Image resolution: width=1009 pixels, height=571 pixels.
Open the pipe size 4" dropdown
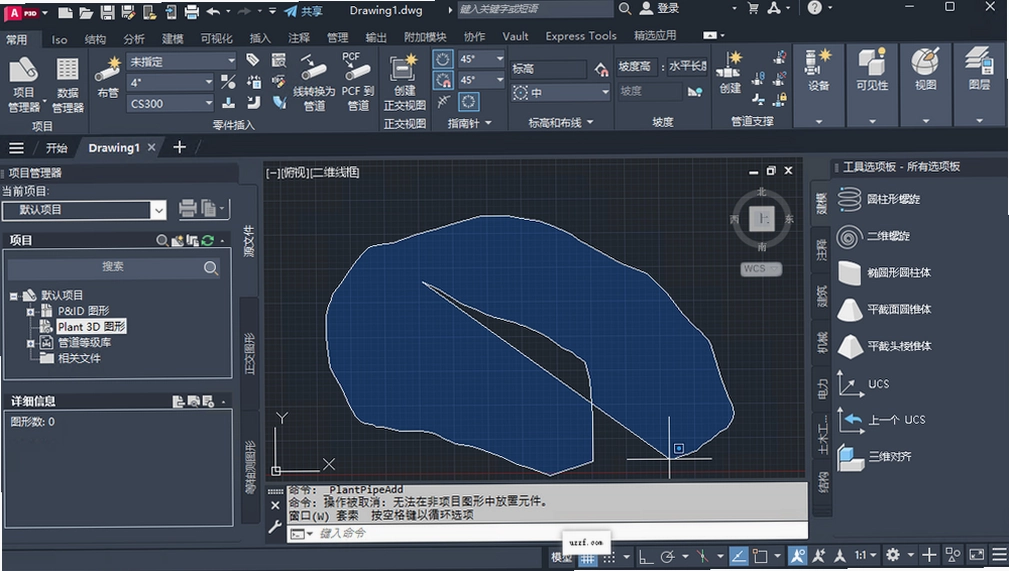coord(171,82)
